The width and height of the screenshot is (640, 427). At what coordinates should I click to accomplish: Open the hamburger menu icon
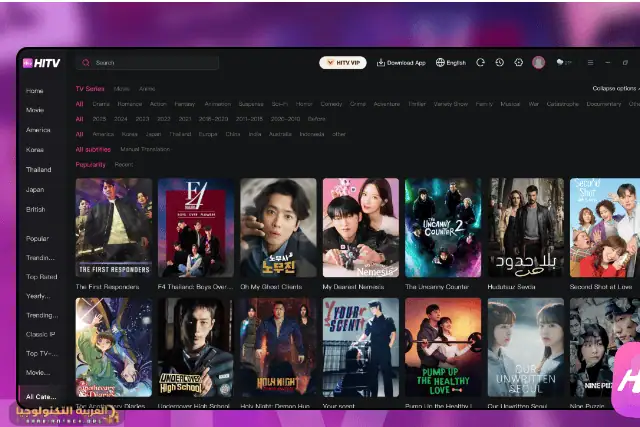click(x=590, y=62)
